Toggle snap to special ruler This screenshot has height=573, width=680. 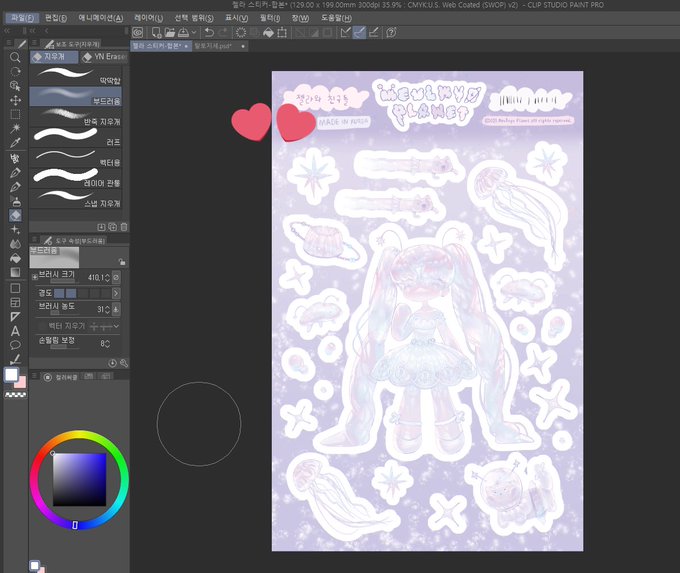[x=360, y=33]
